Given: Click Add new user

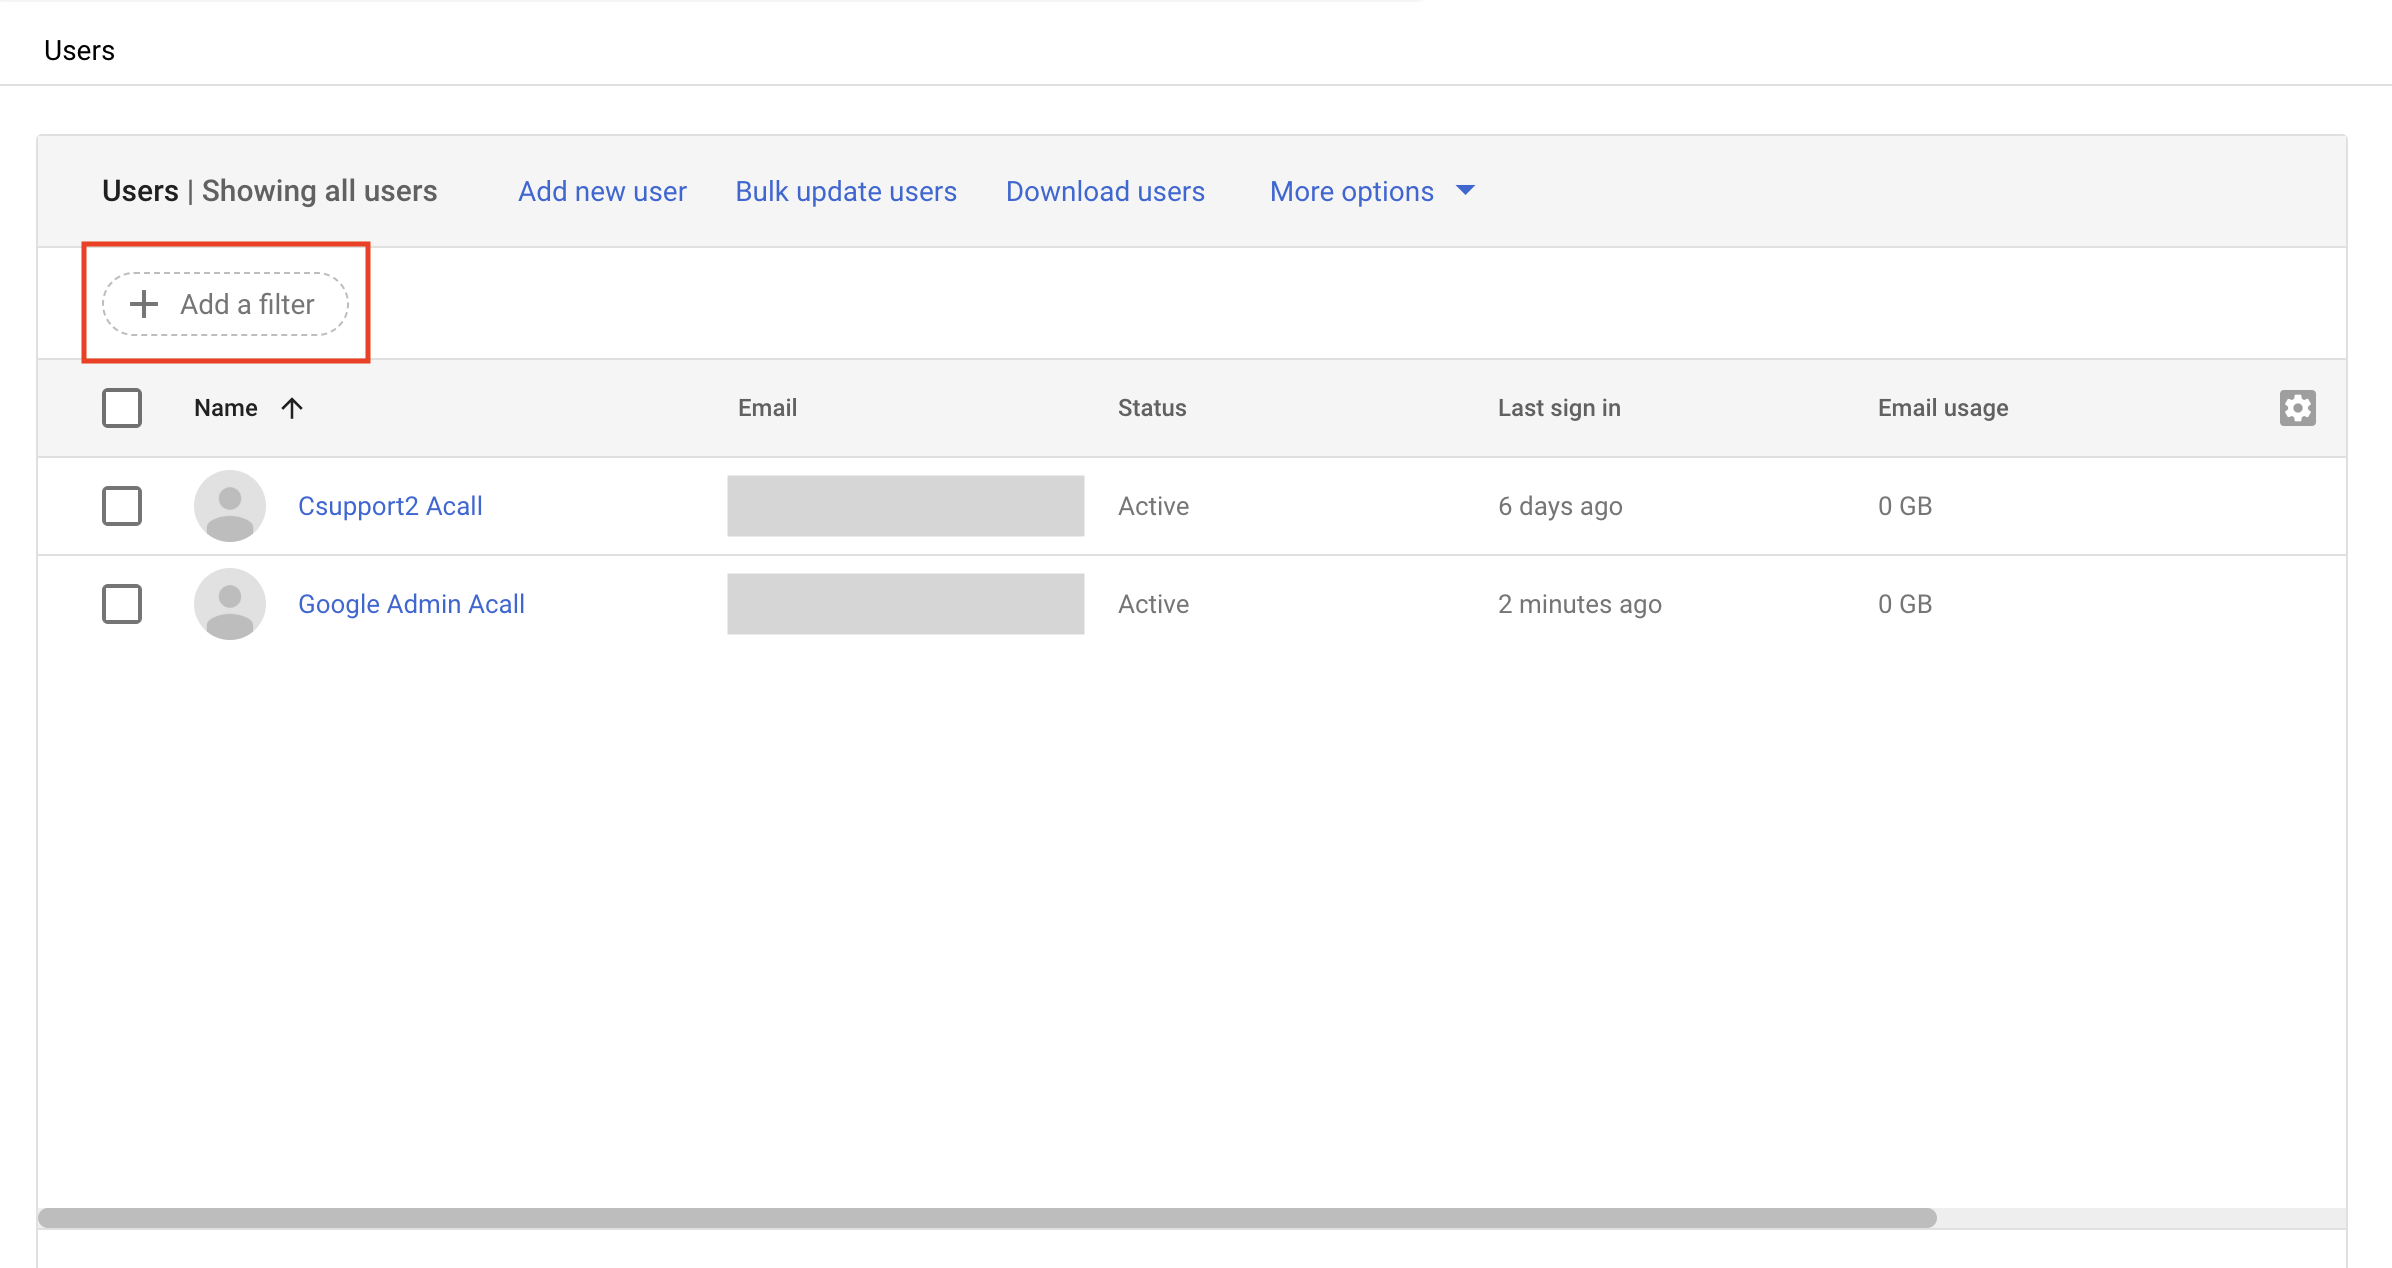Looking at the screenshot, I should (602, 191).
